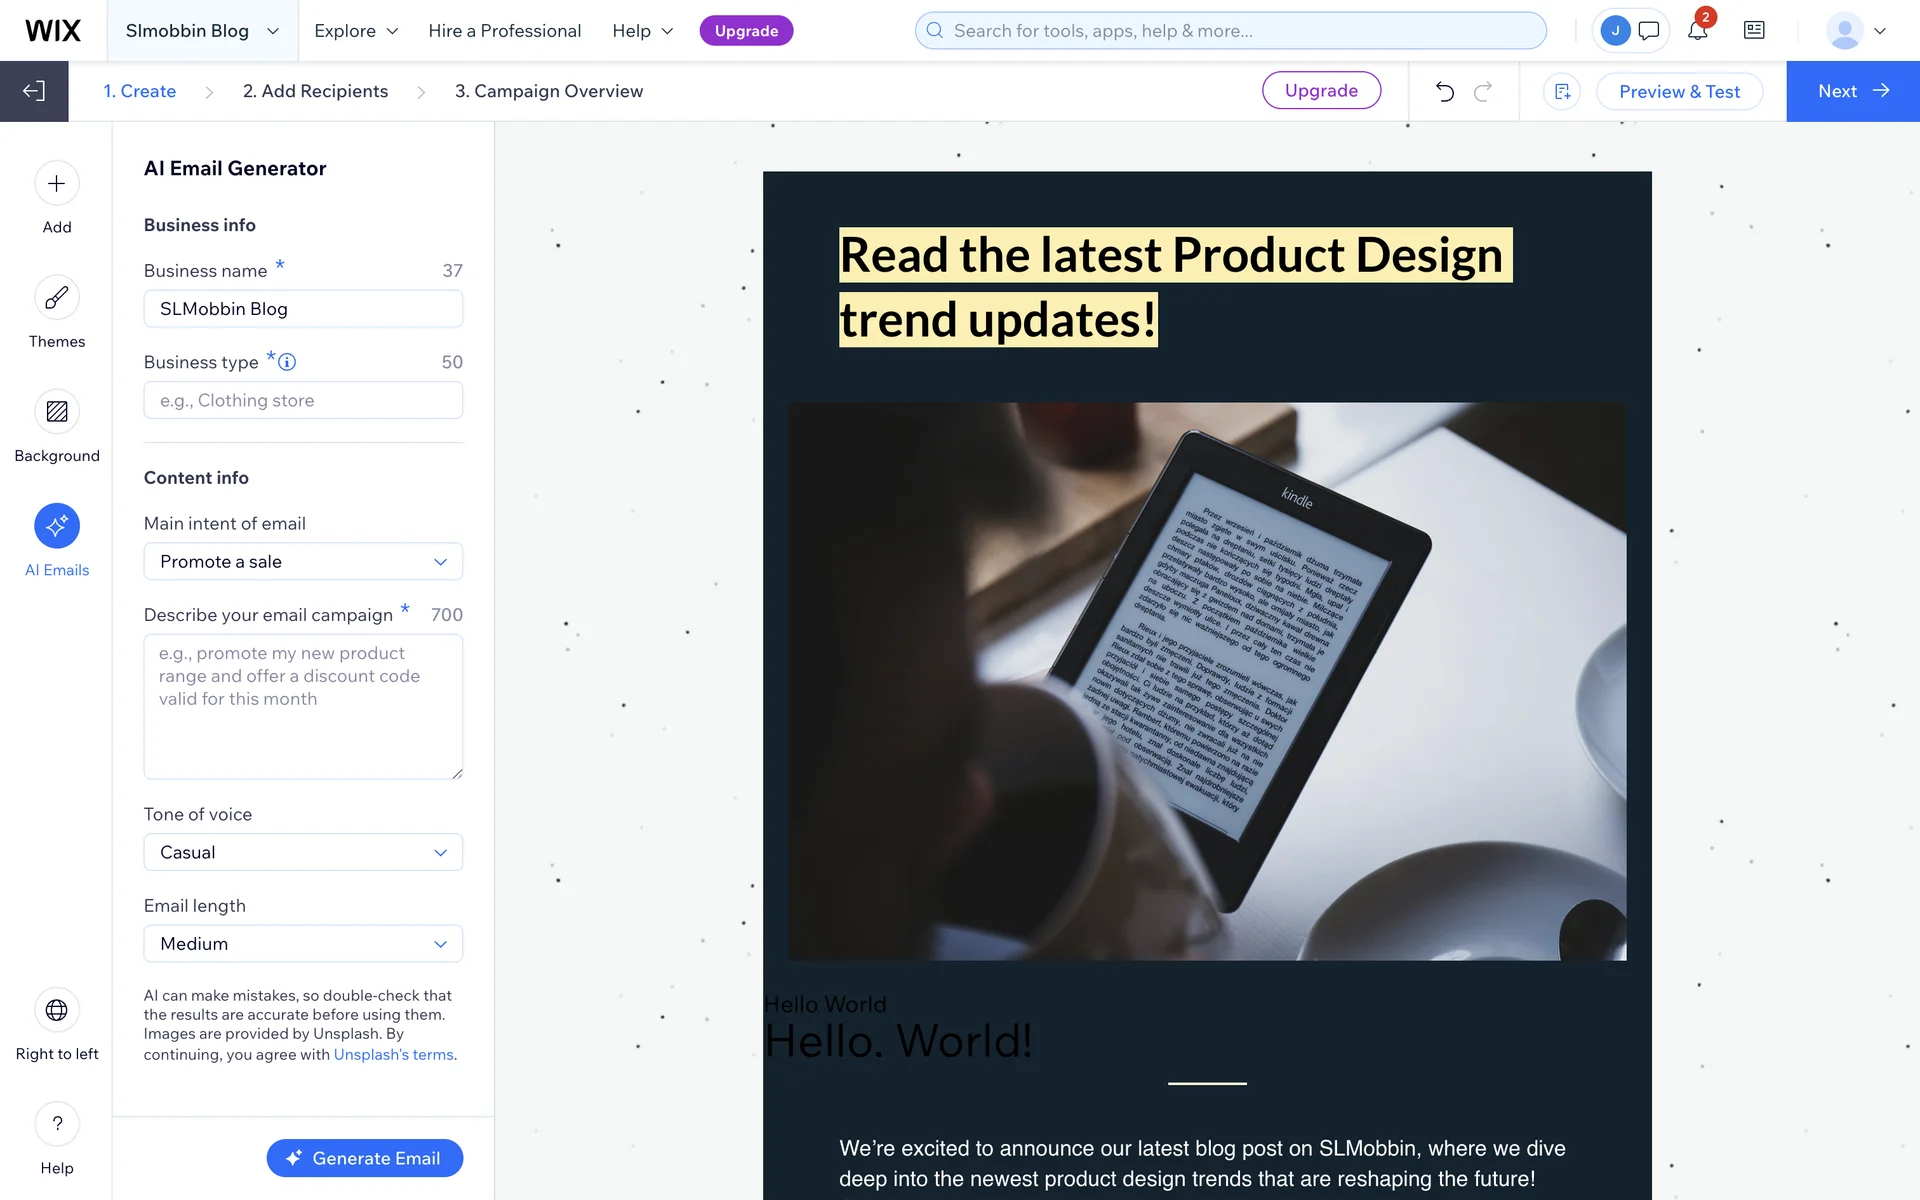Viewport: 1920px width, 1200px height.
Task: Open the Tone of voice dropdown
Action: [x=303, y=853]
